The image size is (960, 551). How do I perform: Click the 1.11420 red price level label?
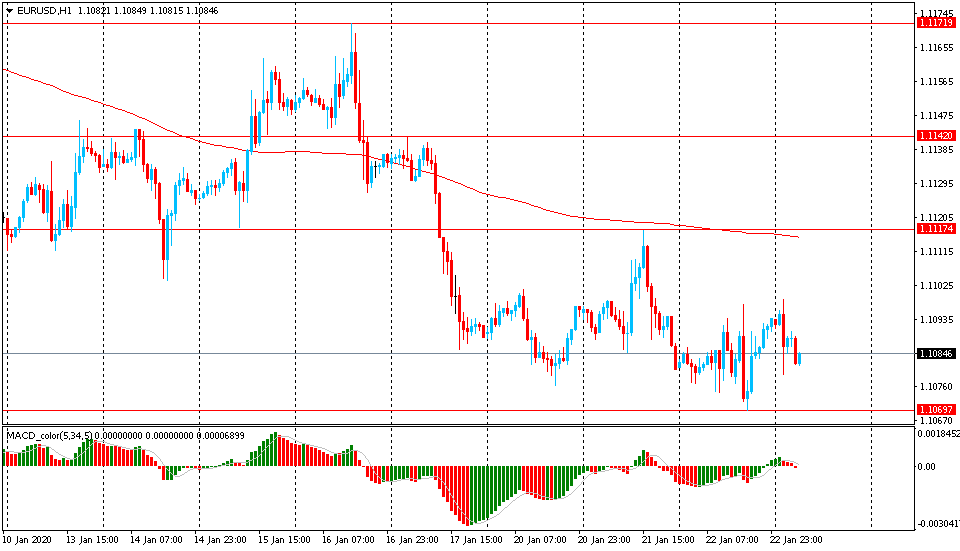coord(936,136)
